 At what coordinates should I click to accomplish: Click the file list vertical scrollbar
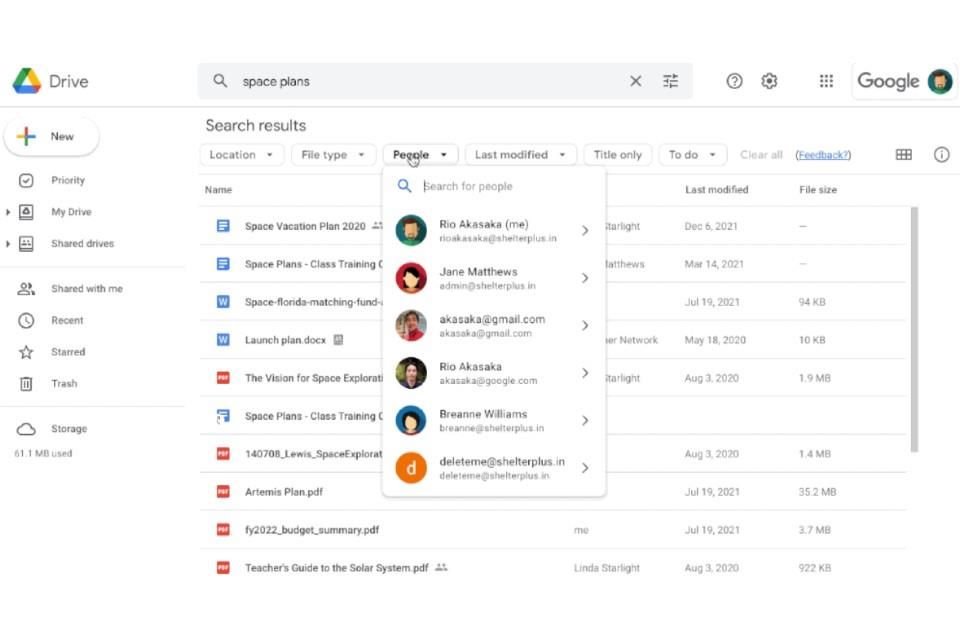click(912, 330)
